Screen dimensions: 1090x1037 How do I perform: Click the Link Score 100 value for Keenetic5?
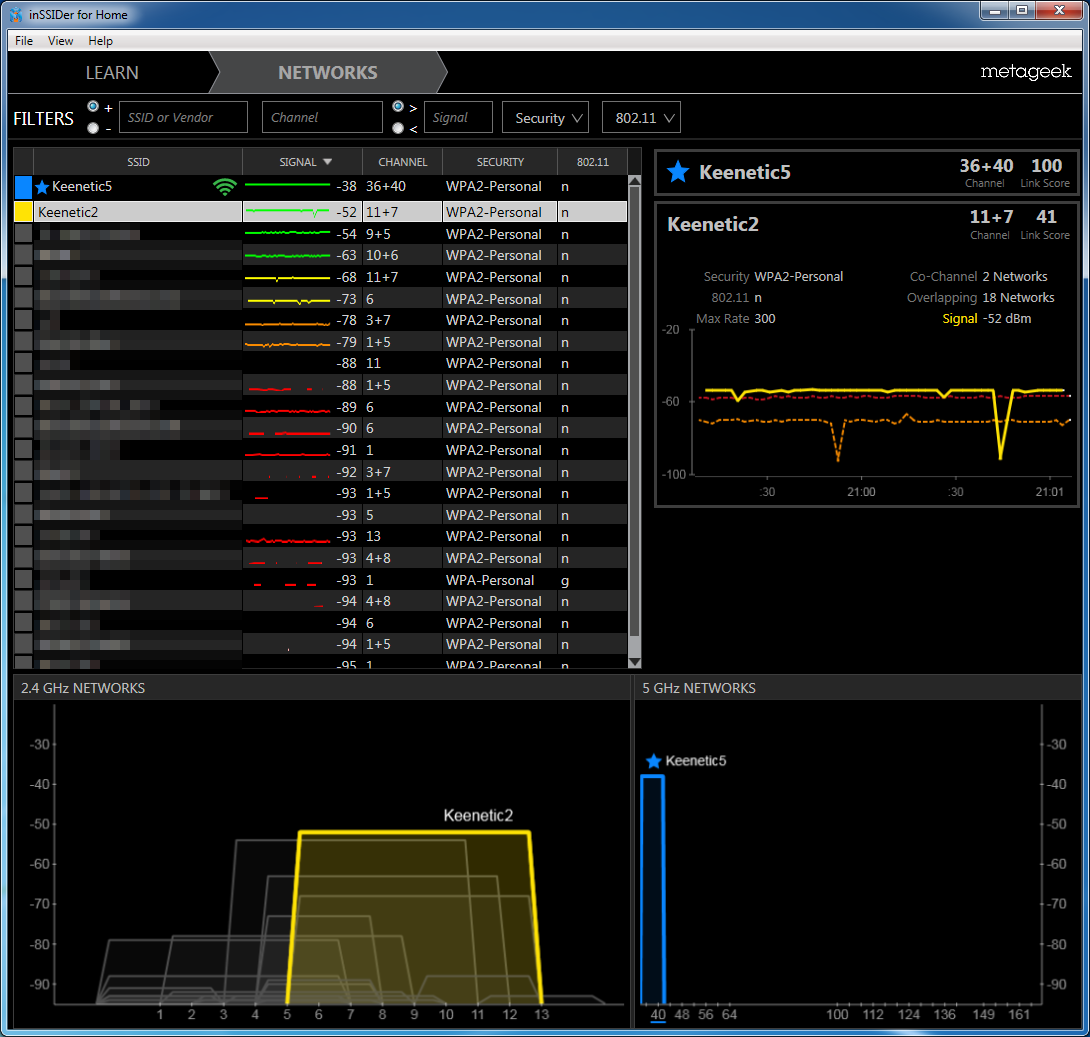[1046, 165]
